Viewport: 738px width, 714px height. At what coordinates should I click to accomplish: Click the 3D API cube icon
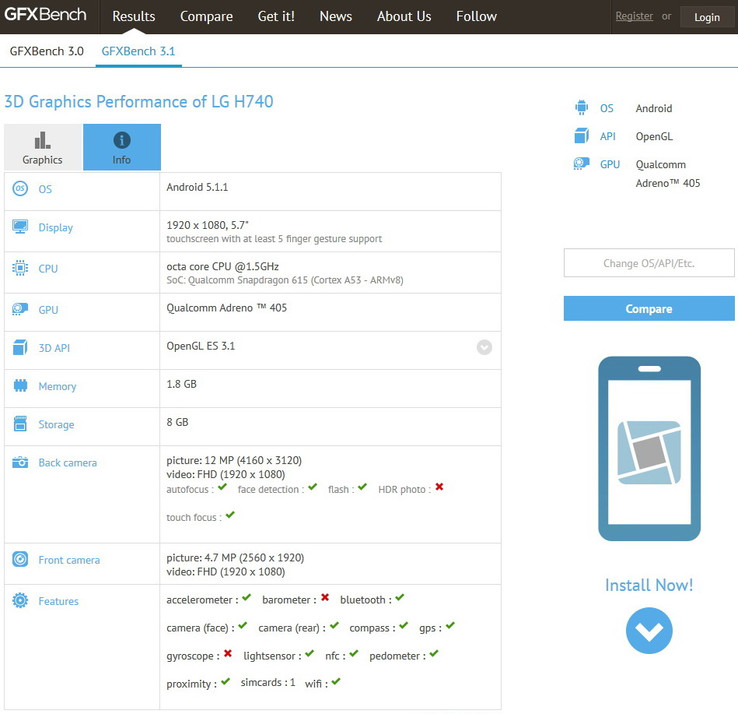tap(20, 347)
